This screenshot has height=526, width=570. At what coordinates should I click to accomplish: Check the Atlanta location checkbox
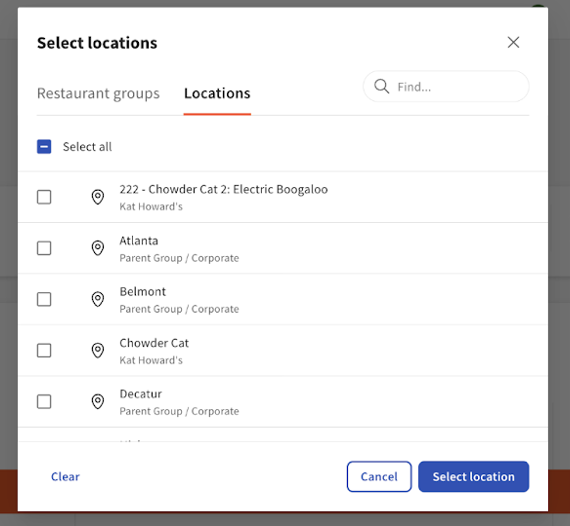click(x=44, y=248)
